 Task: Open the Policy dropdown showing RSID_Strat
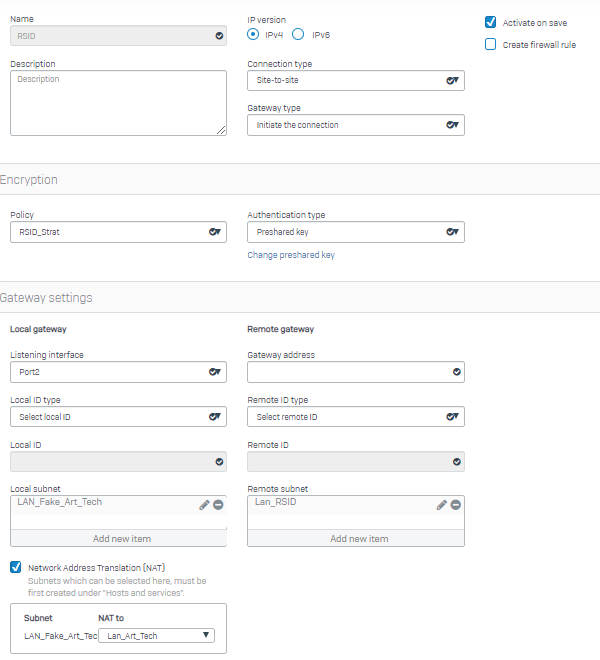point(118,232)
